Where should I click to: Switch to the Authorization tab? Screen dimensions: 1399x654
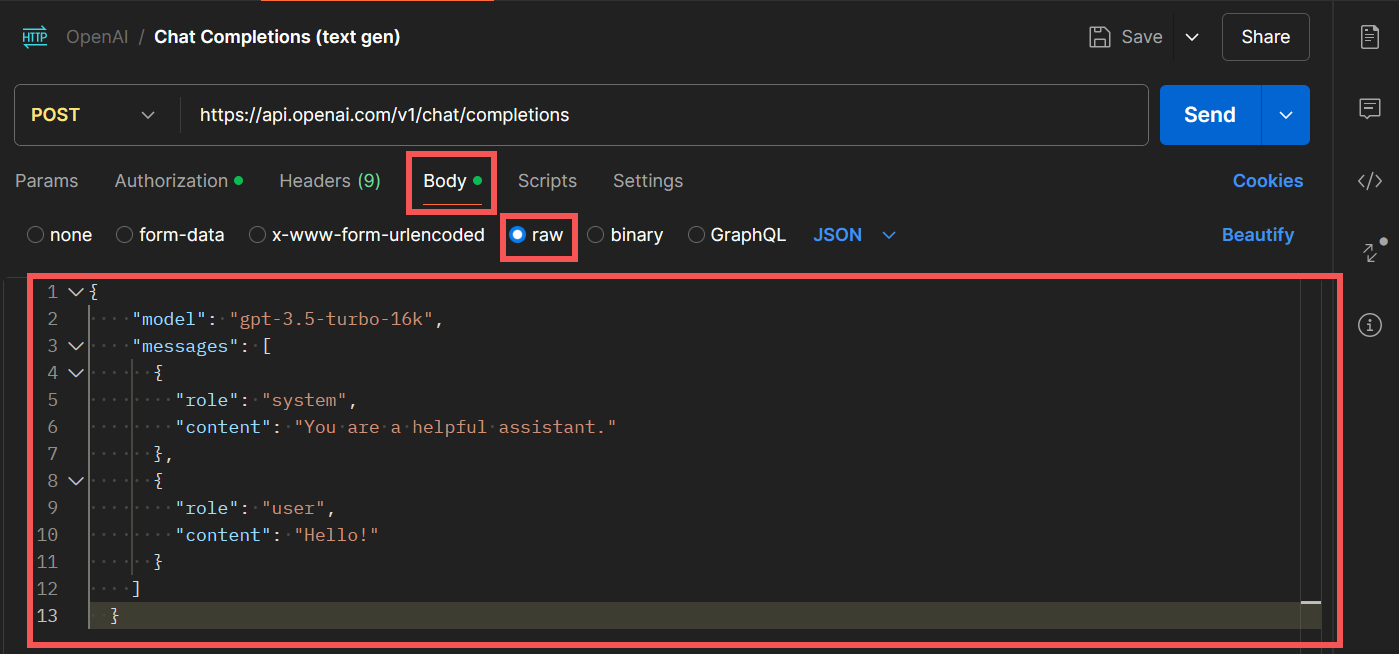179,181
